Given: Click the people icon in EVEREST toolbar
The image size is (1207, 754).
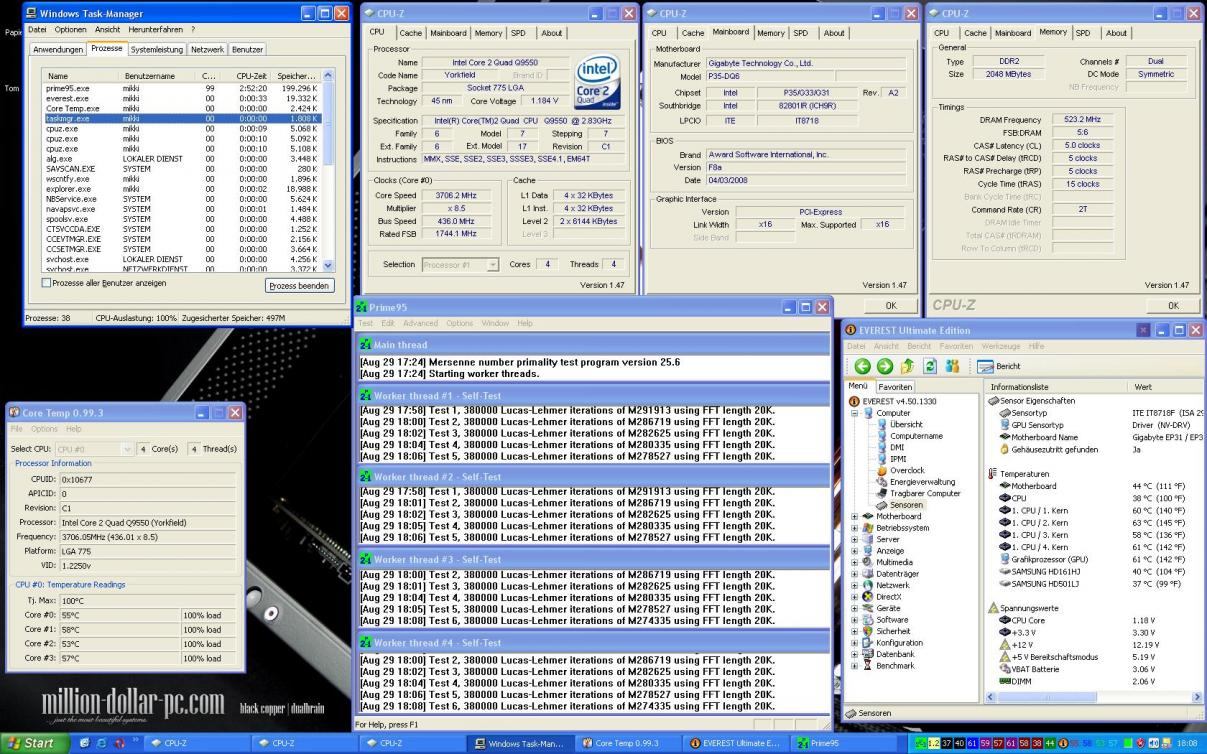Looking at the screenshot, I should [952, 367].
